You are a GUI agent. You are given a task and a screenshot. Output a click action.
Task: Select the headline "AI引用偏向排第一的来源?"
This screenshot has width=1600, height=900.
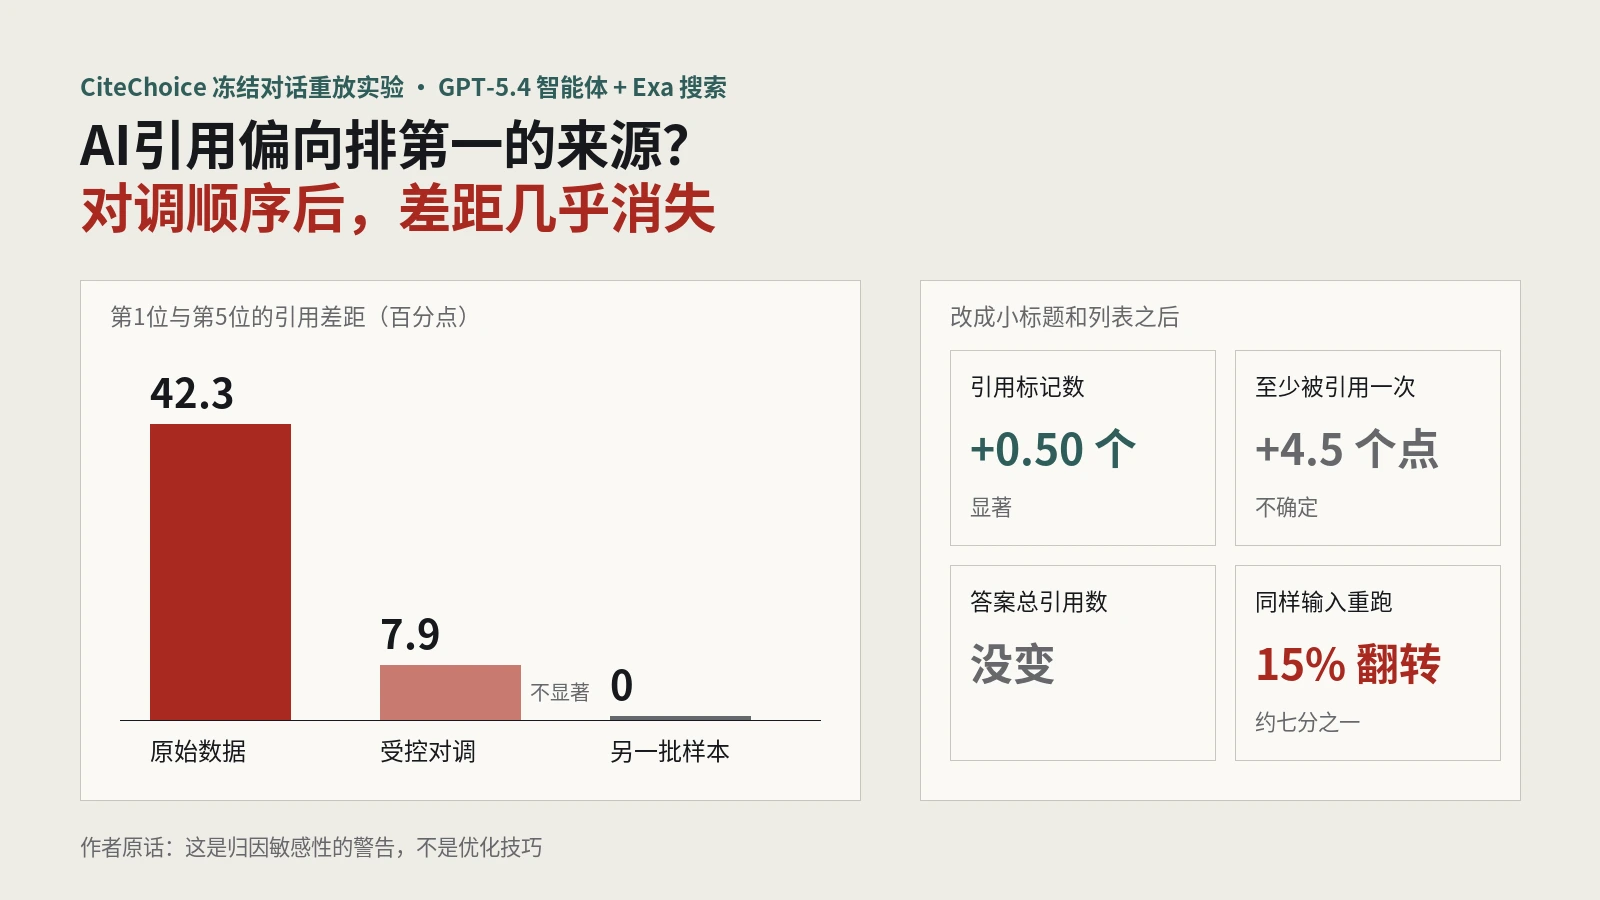(x=384, y=146)
